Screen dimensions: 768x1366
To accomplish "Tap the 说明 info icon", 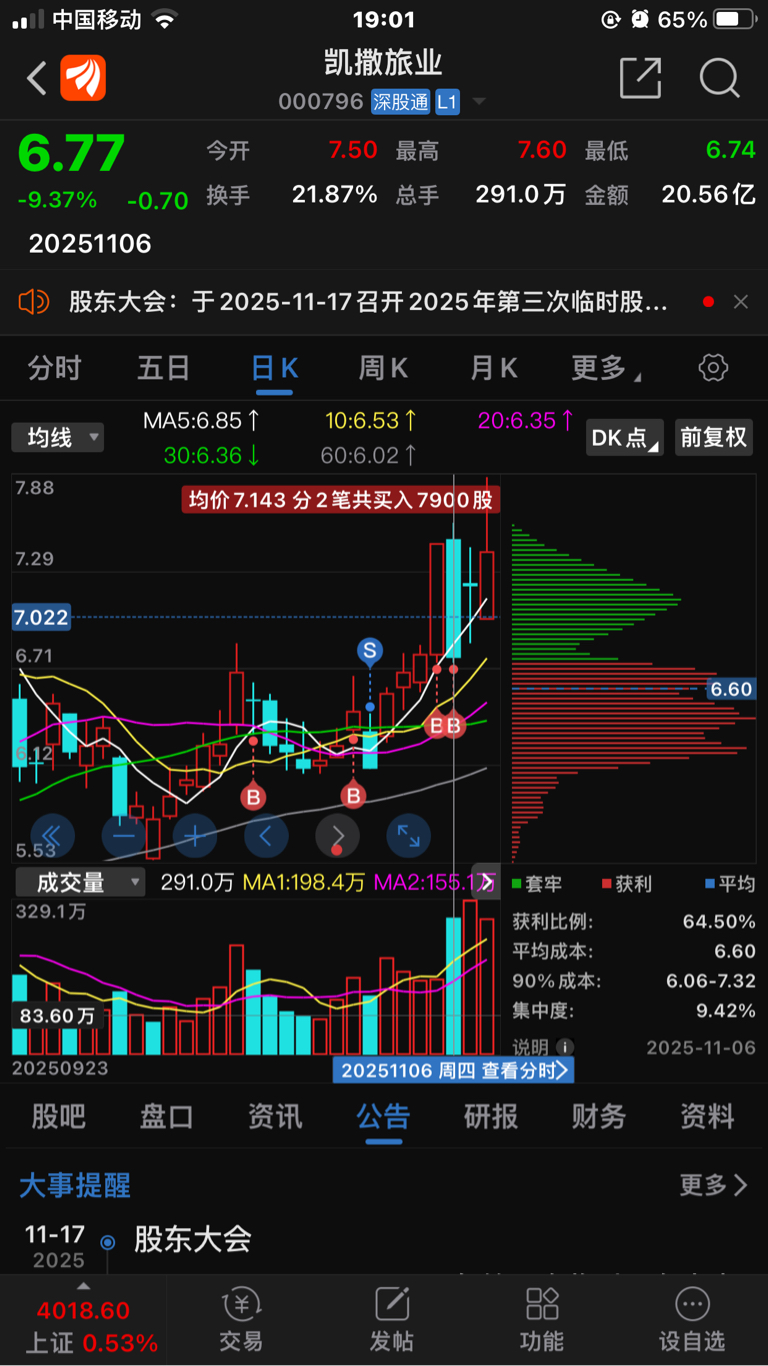I will 565,1047.
